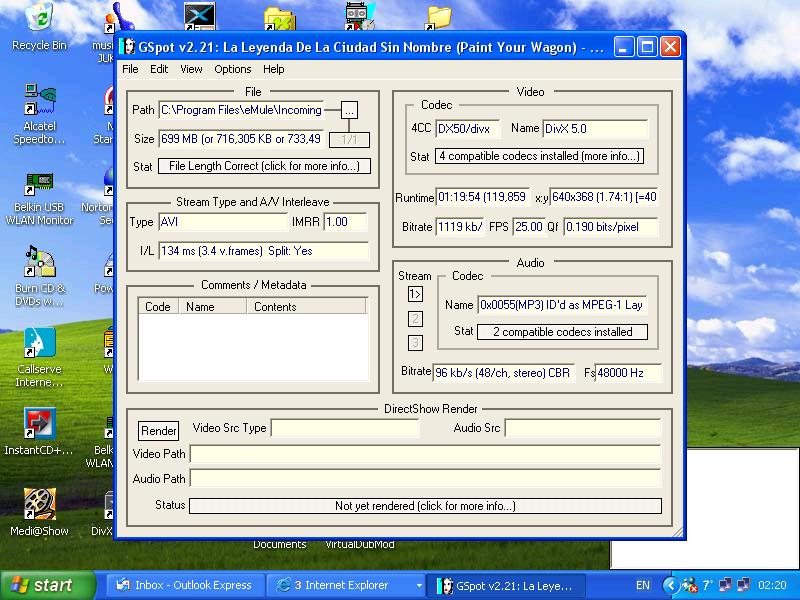Viewport: 800px width, 600px height.
Task: Open the File menu in GSpot
Action: pos(130,69)
